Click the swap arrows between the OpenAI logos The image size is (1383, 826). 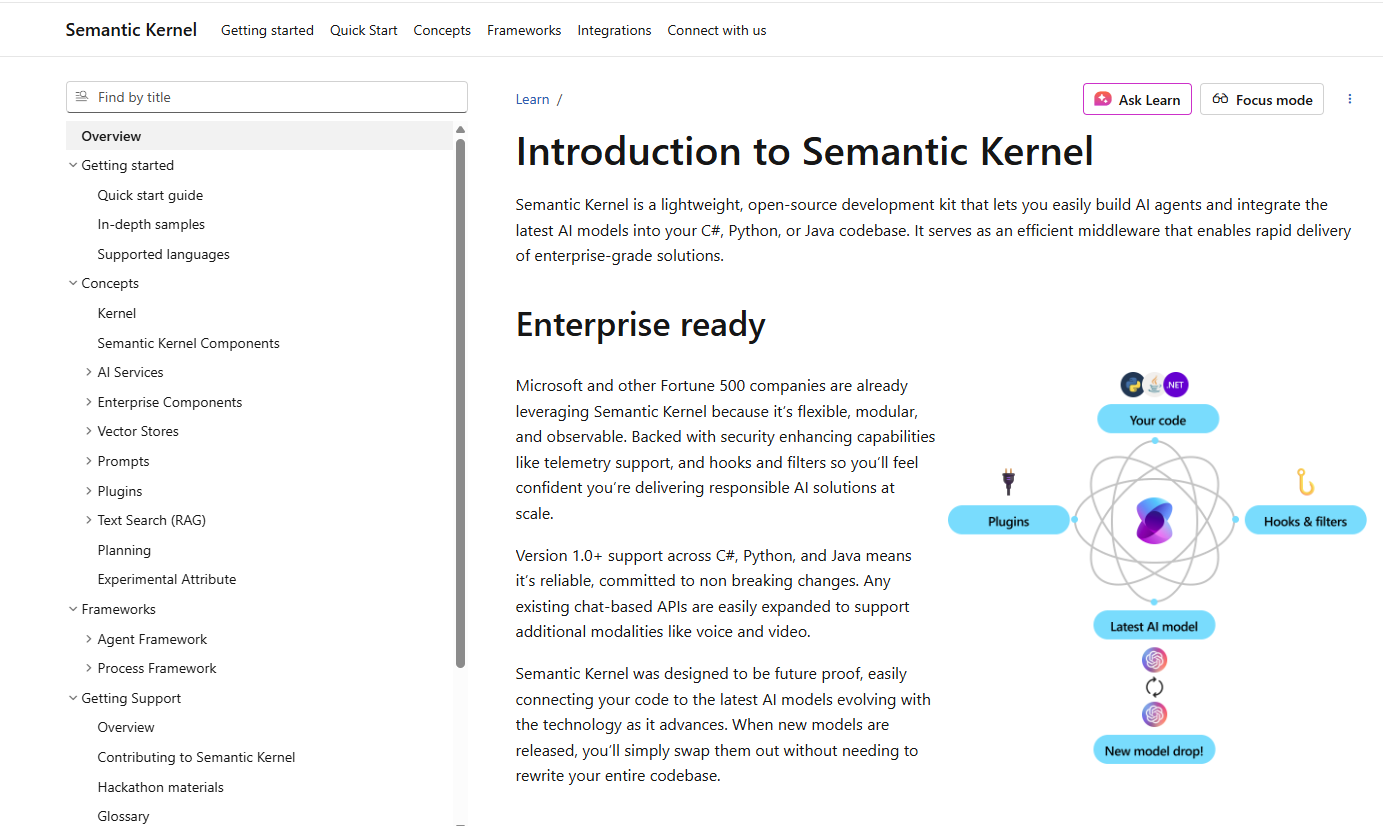click(1154, 687)
